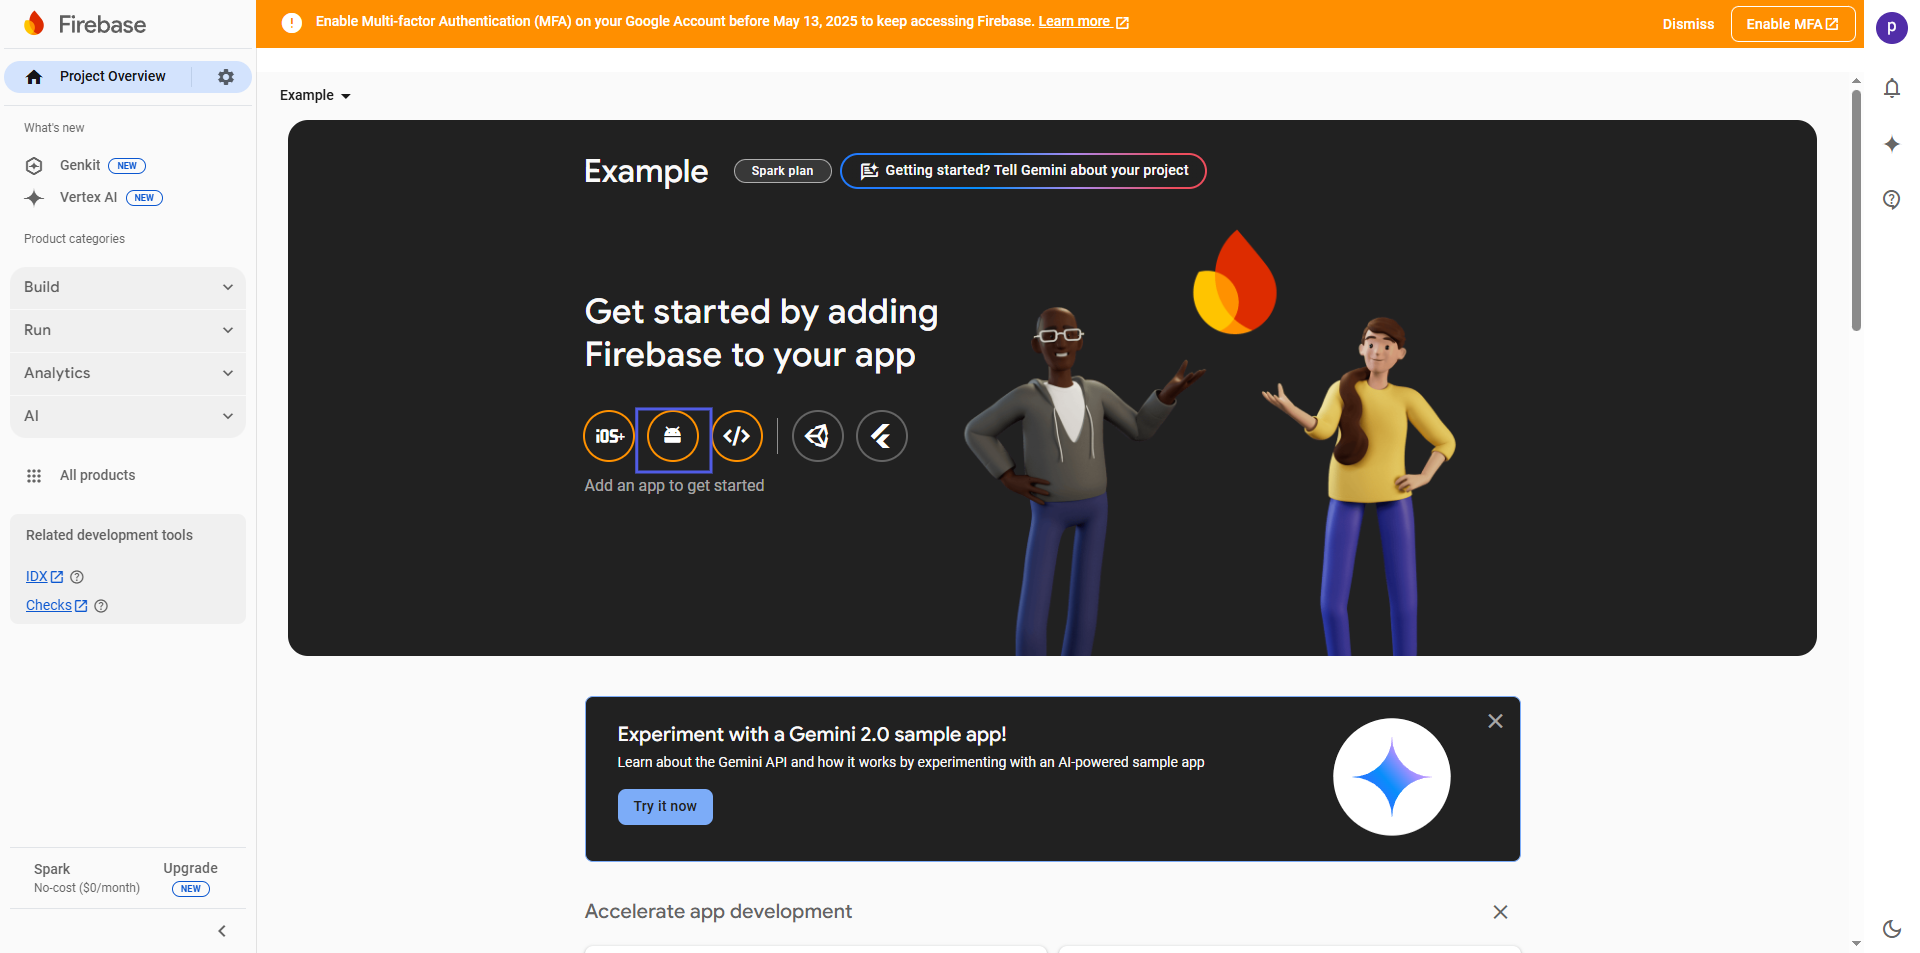Open the notifications bell
Viewport: 1920px width, 953px height.
(1891, 88)
